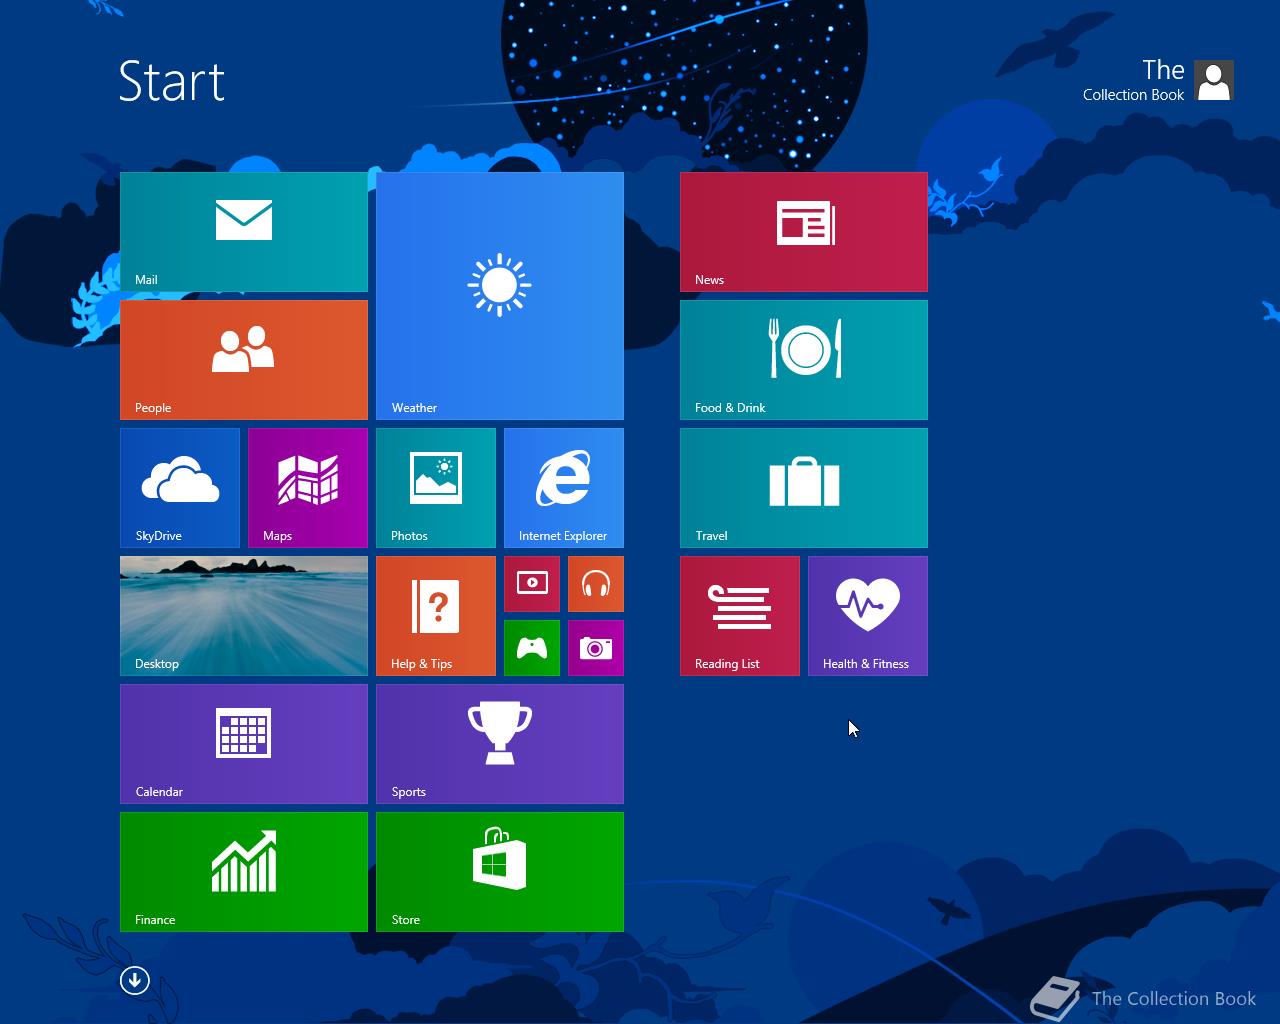1280x1024 pixels.
Task: Launch the Internet Explorer tile
Action: (x=564, y=488)
